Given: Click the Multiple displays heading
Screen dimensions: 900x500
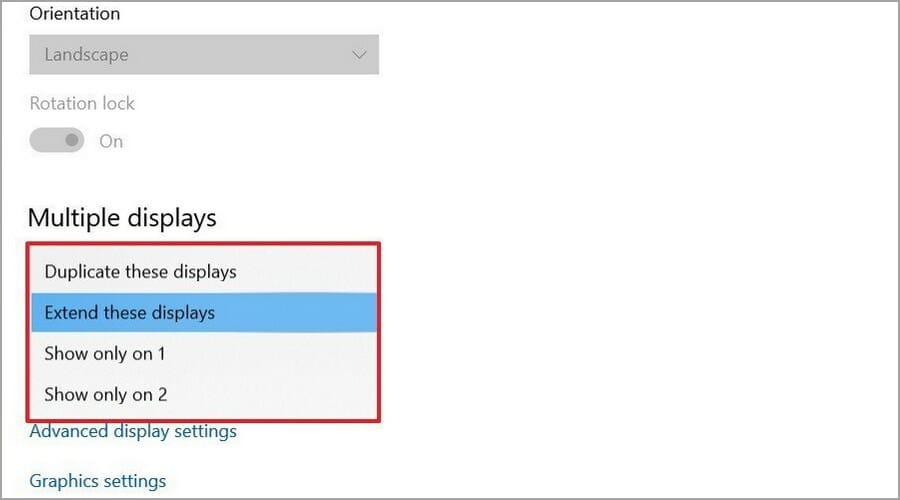Looking at the screenshot, I should [x=122, y=218].
